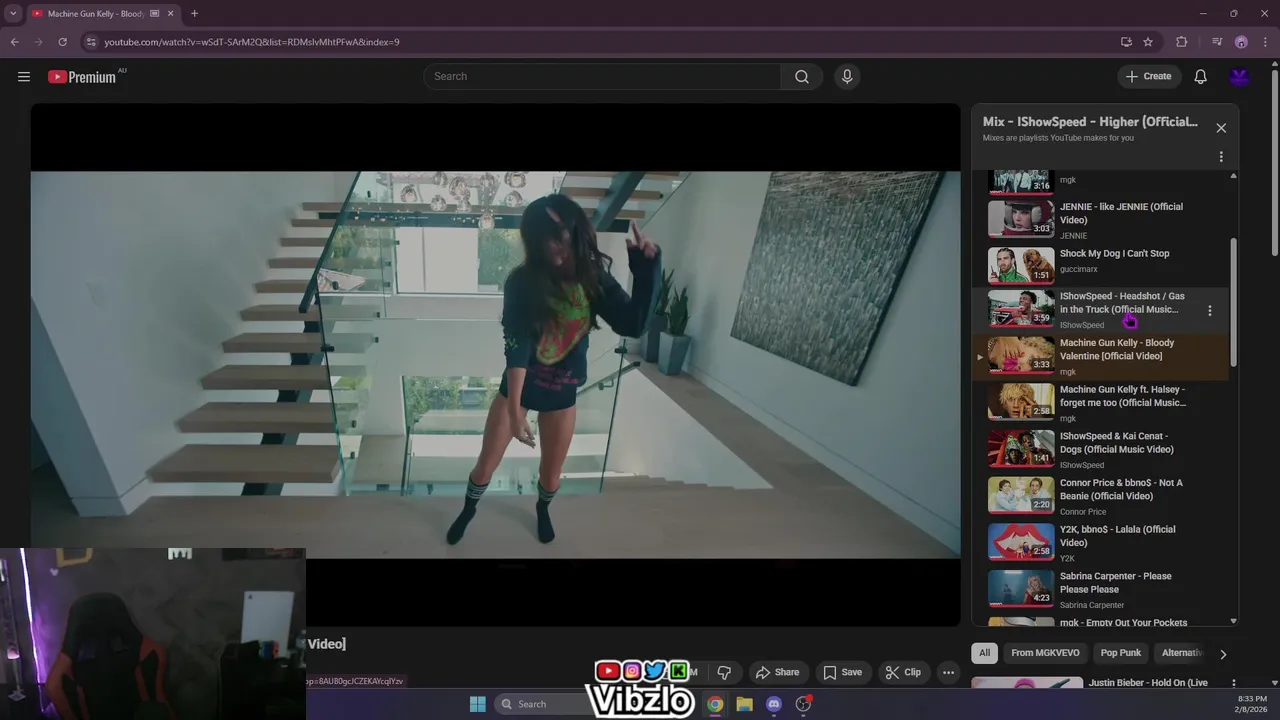This screenshot has height=720, width=1280.
Task: Play IShowSpeed - Headshot / Gas in the Truck
Action: (1100, 310)
